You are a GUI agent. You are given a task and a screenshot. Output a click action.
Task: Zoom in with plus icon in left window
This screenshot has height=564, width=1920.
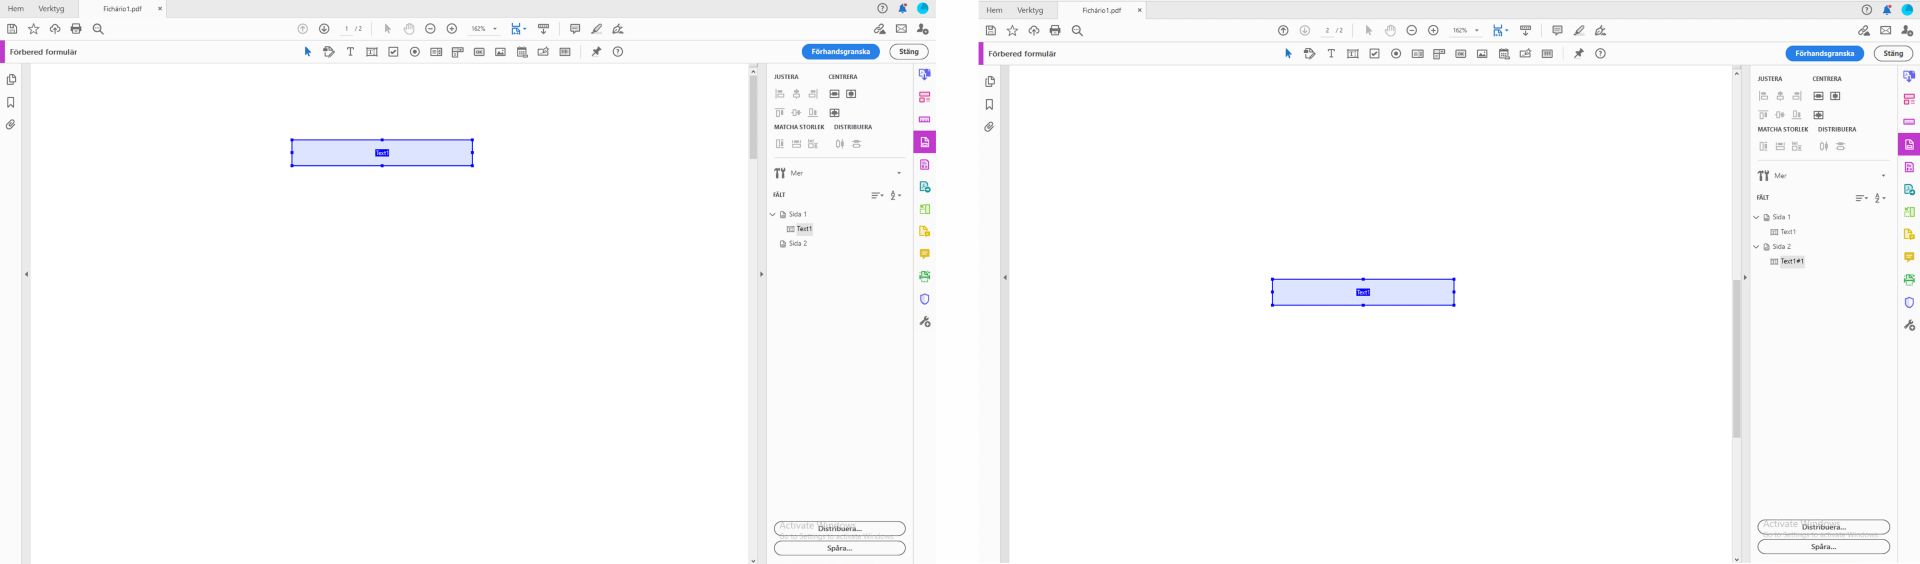coord(452,29)
